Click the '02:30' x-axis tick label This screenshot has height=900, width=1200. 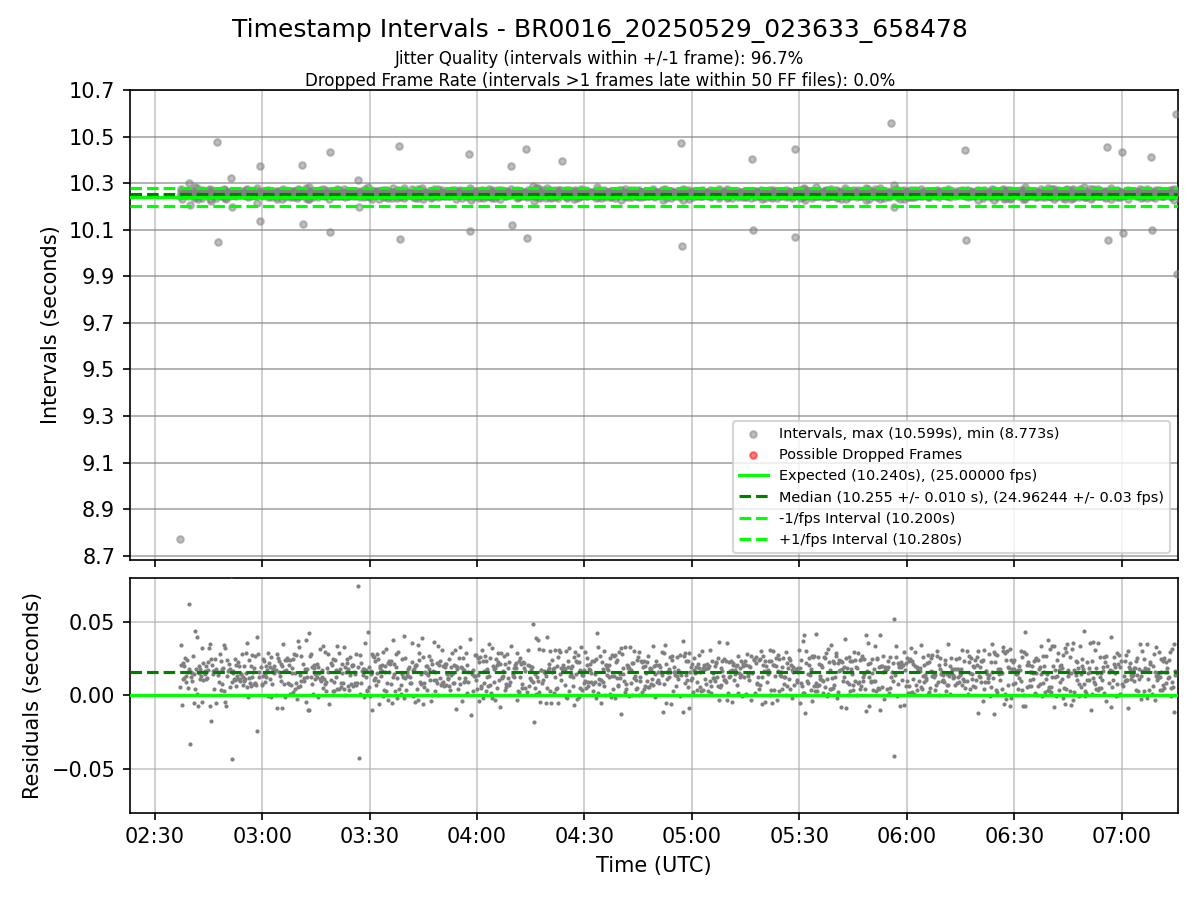[154, 835]
